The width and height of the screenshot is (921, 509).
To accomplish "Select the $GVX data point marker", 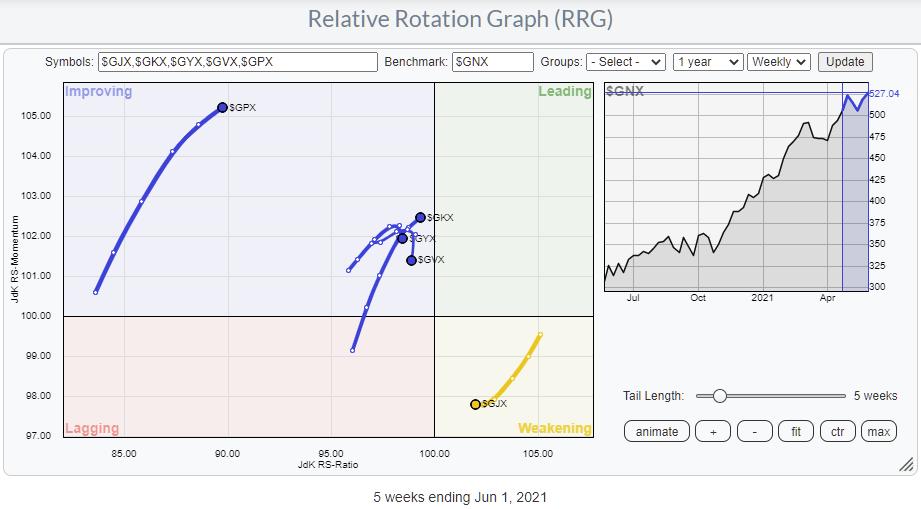I will 411,260.
